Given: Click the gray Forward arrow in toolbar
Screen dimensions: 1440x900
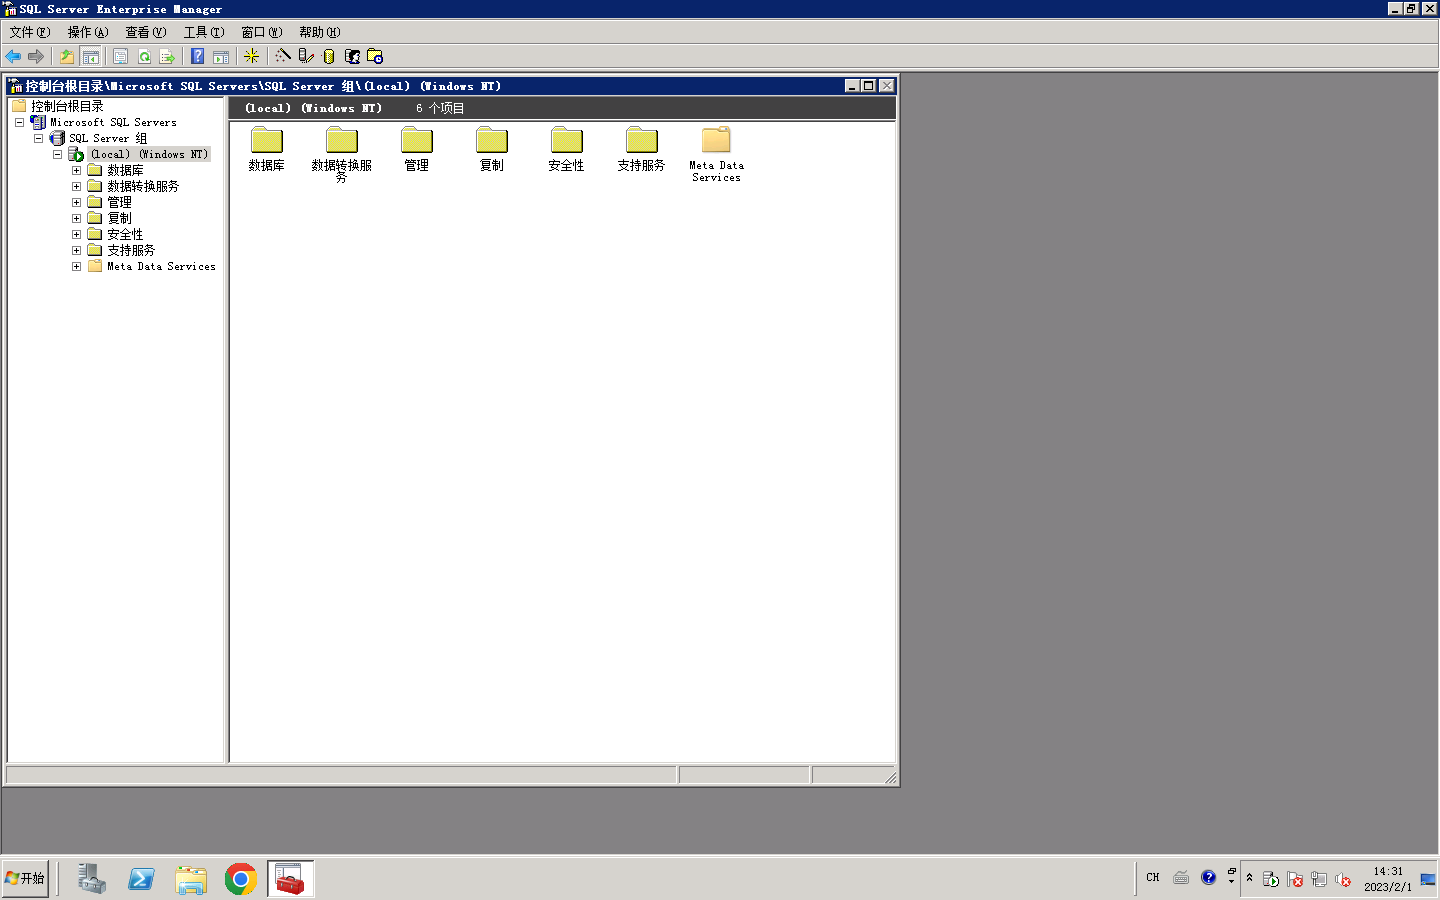Looking at the screenshot, I should point(36,57).
